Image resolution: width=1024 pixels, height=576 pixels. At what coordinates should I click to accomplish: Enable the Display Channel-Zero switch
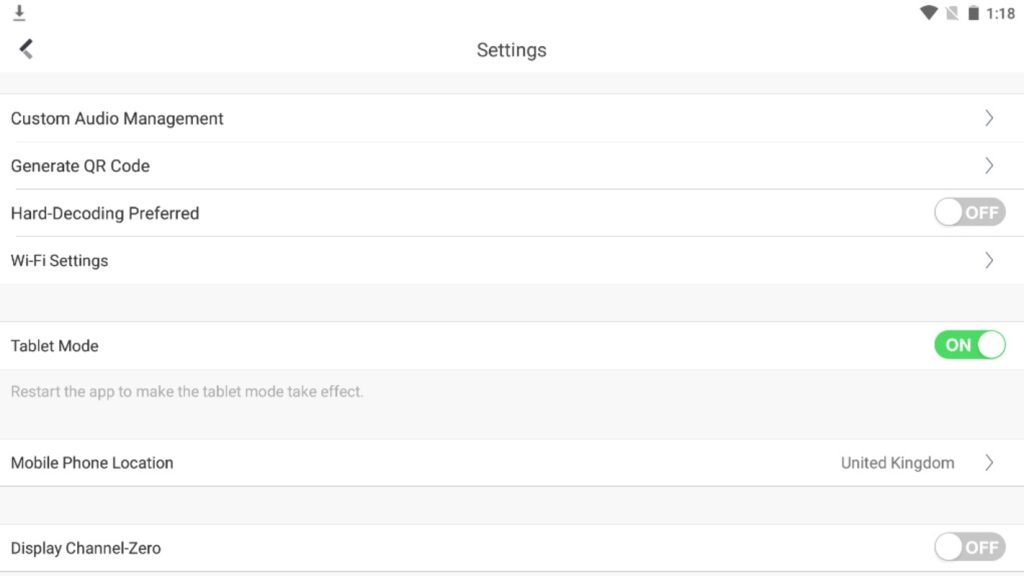(x=969, y=547)
